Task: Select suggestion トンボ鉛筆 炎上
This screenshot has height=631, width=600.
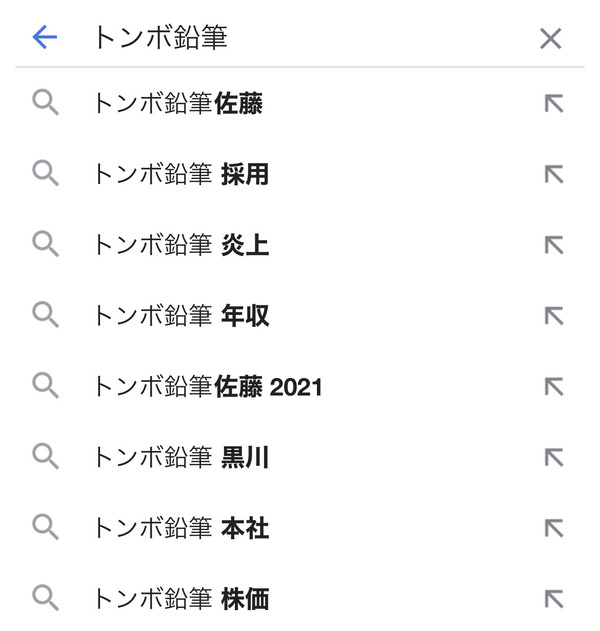Action: coord(300,245)
